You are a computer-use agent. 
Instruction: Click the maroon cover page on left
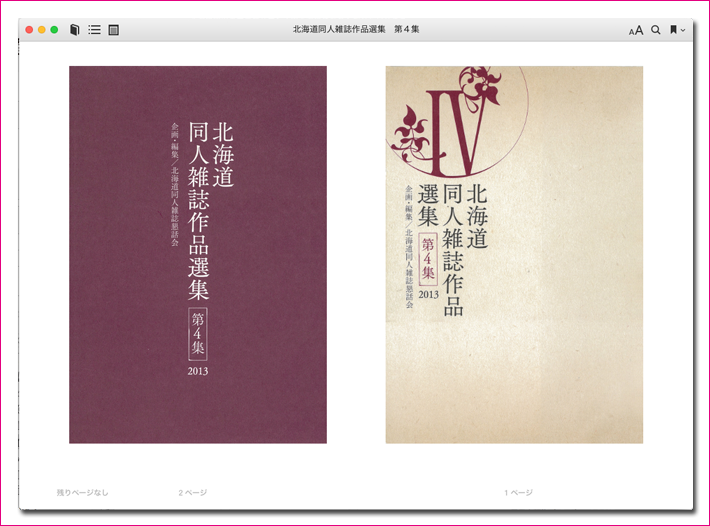click(x=198, y=255)
